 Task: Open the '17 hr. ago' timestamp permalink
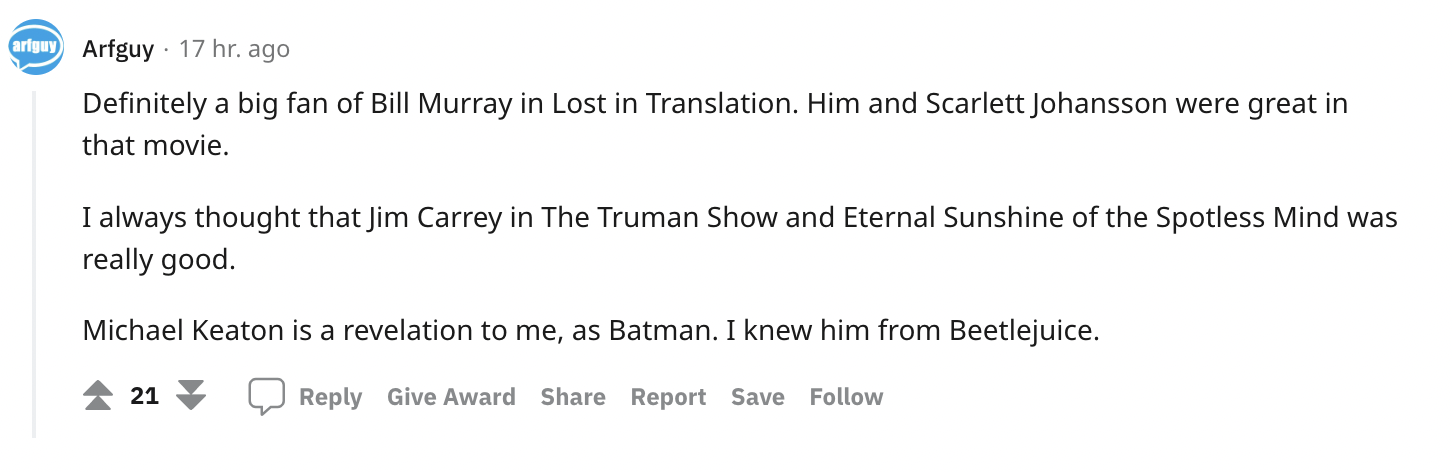234,49
